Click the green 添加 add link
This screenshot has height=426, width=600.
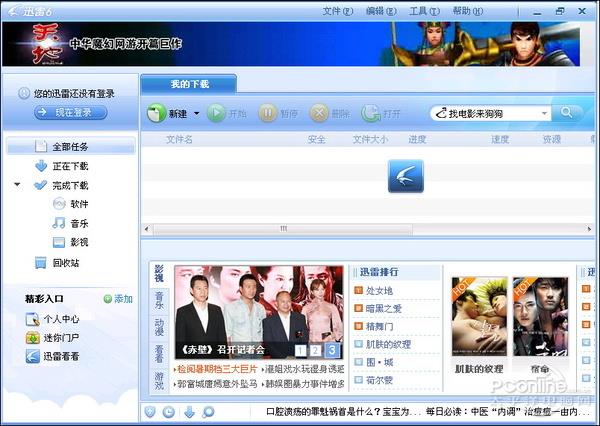click(x=118, y=299)
